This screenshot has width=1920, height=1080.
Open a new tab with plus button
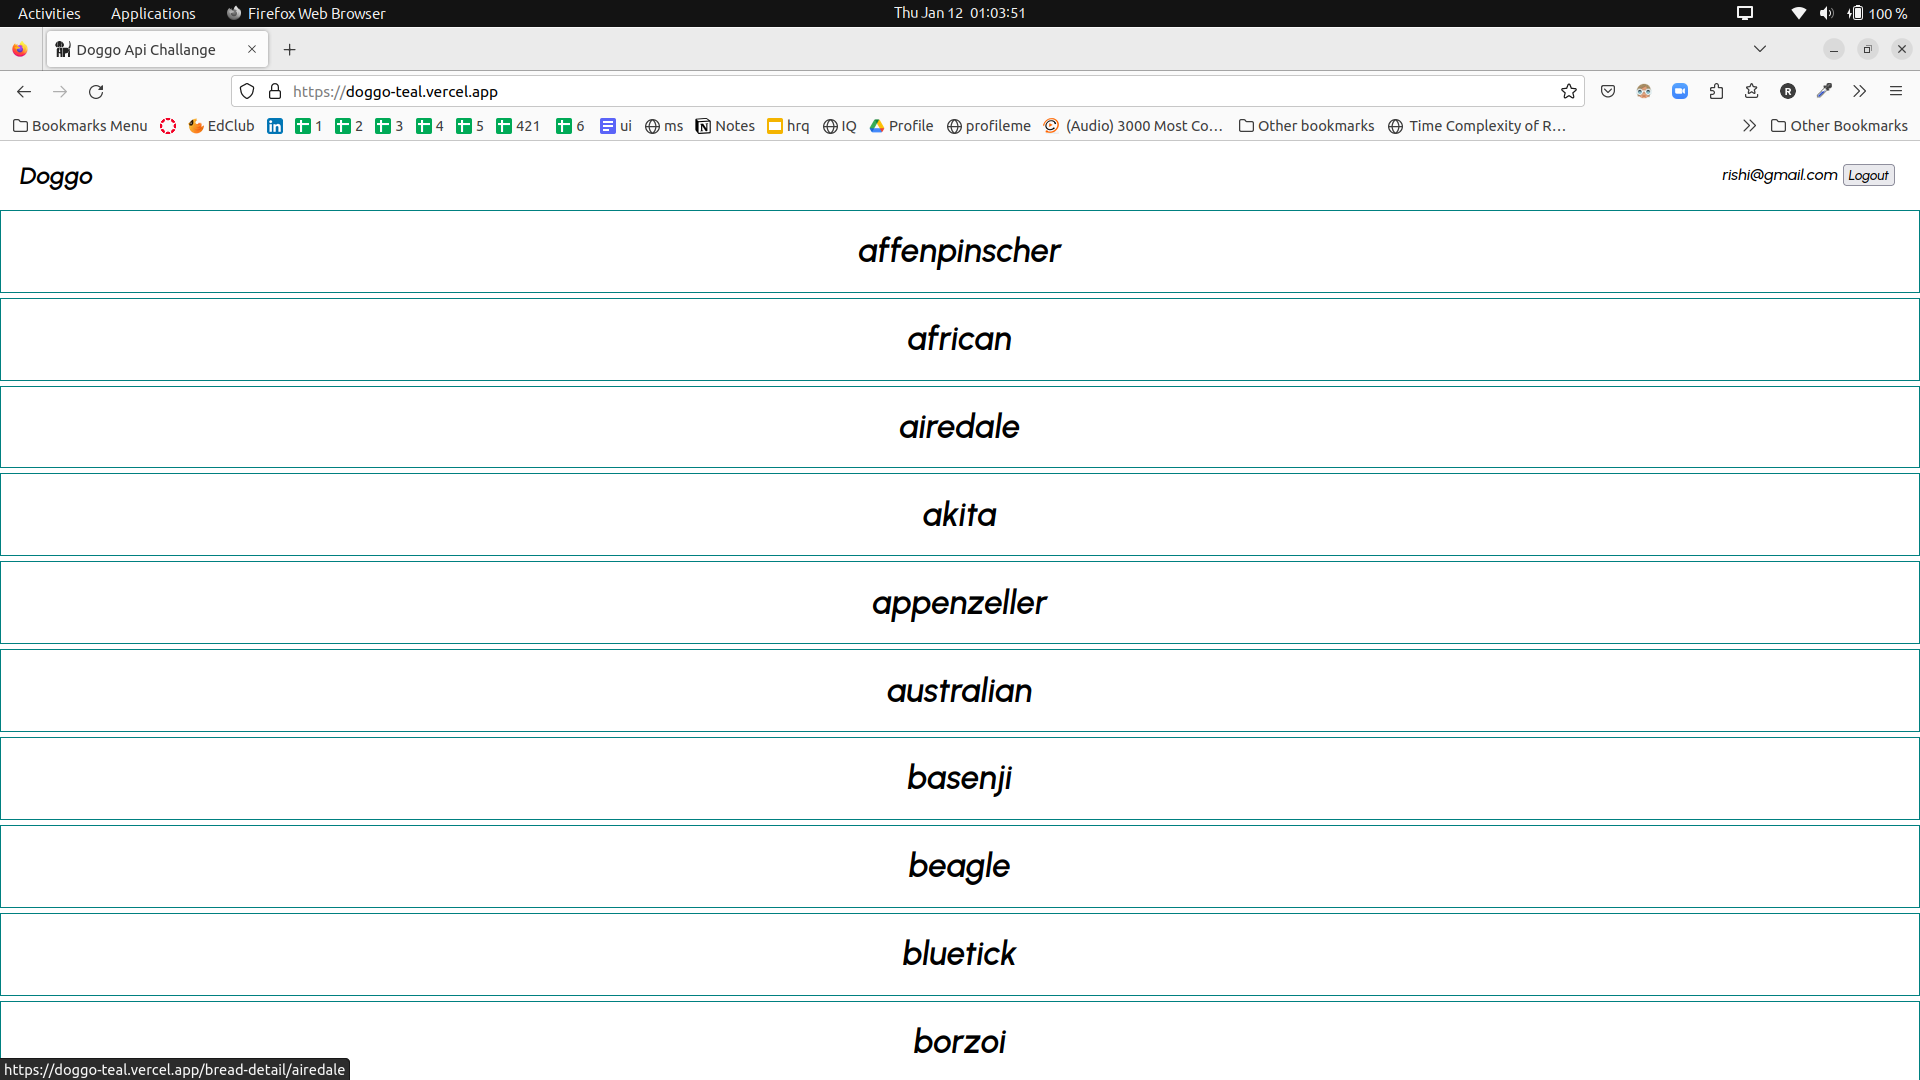(289, 49)
